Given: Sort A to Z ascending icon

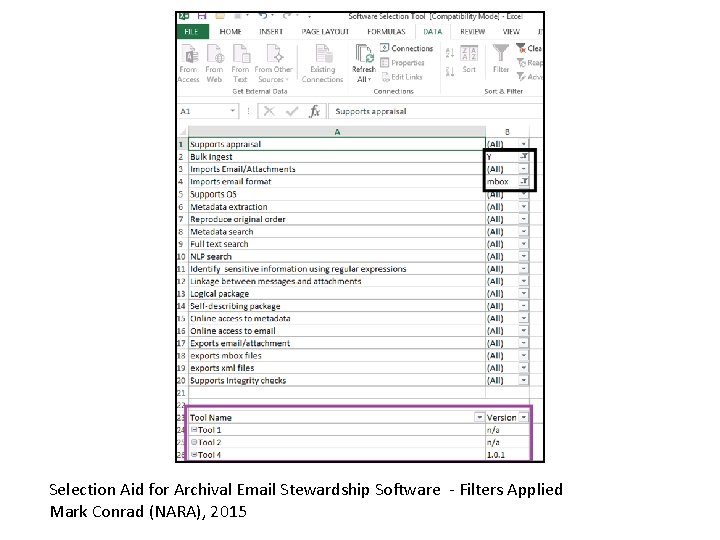Looking at the screenshot, I should 450,53.
